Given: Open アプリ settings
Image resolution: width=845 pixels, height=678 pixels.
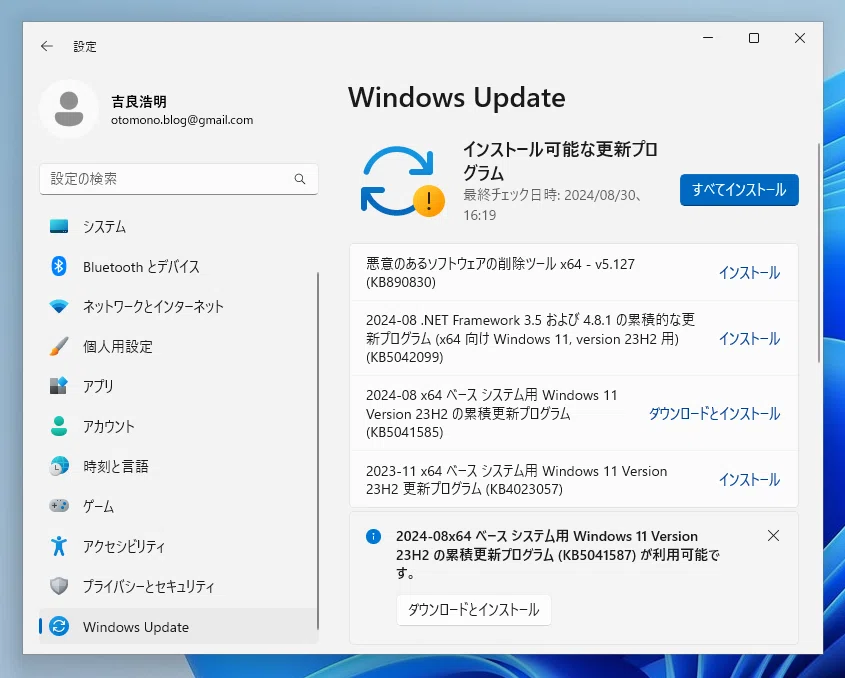Looking at the screenshot, I should pyautogui.click(x=178, y=386).
